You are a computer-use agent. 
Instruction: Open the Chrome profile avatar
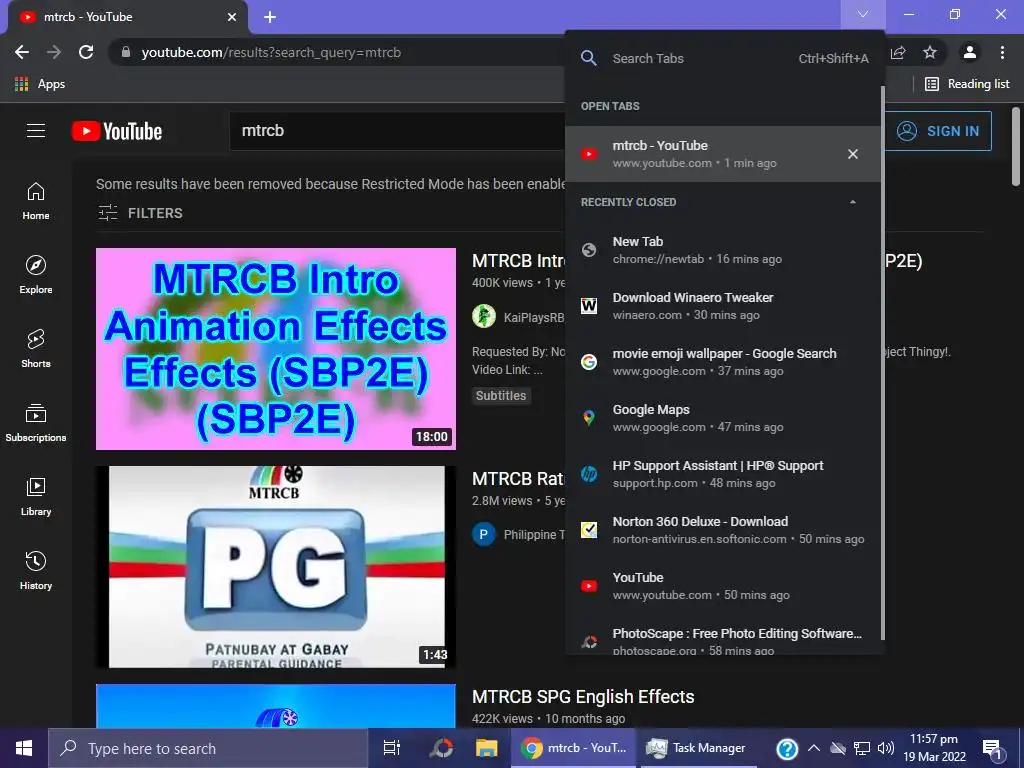point(970,52)
